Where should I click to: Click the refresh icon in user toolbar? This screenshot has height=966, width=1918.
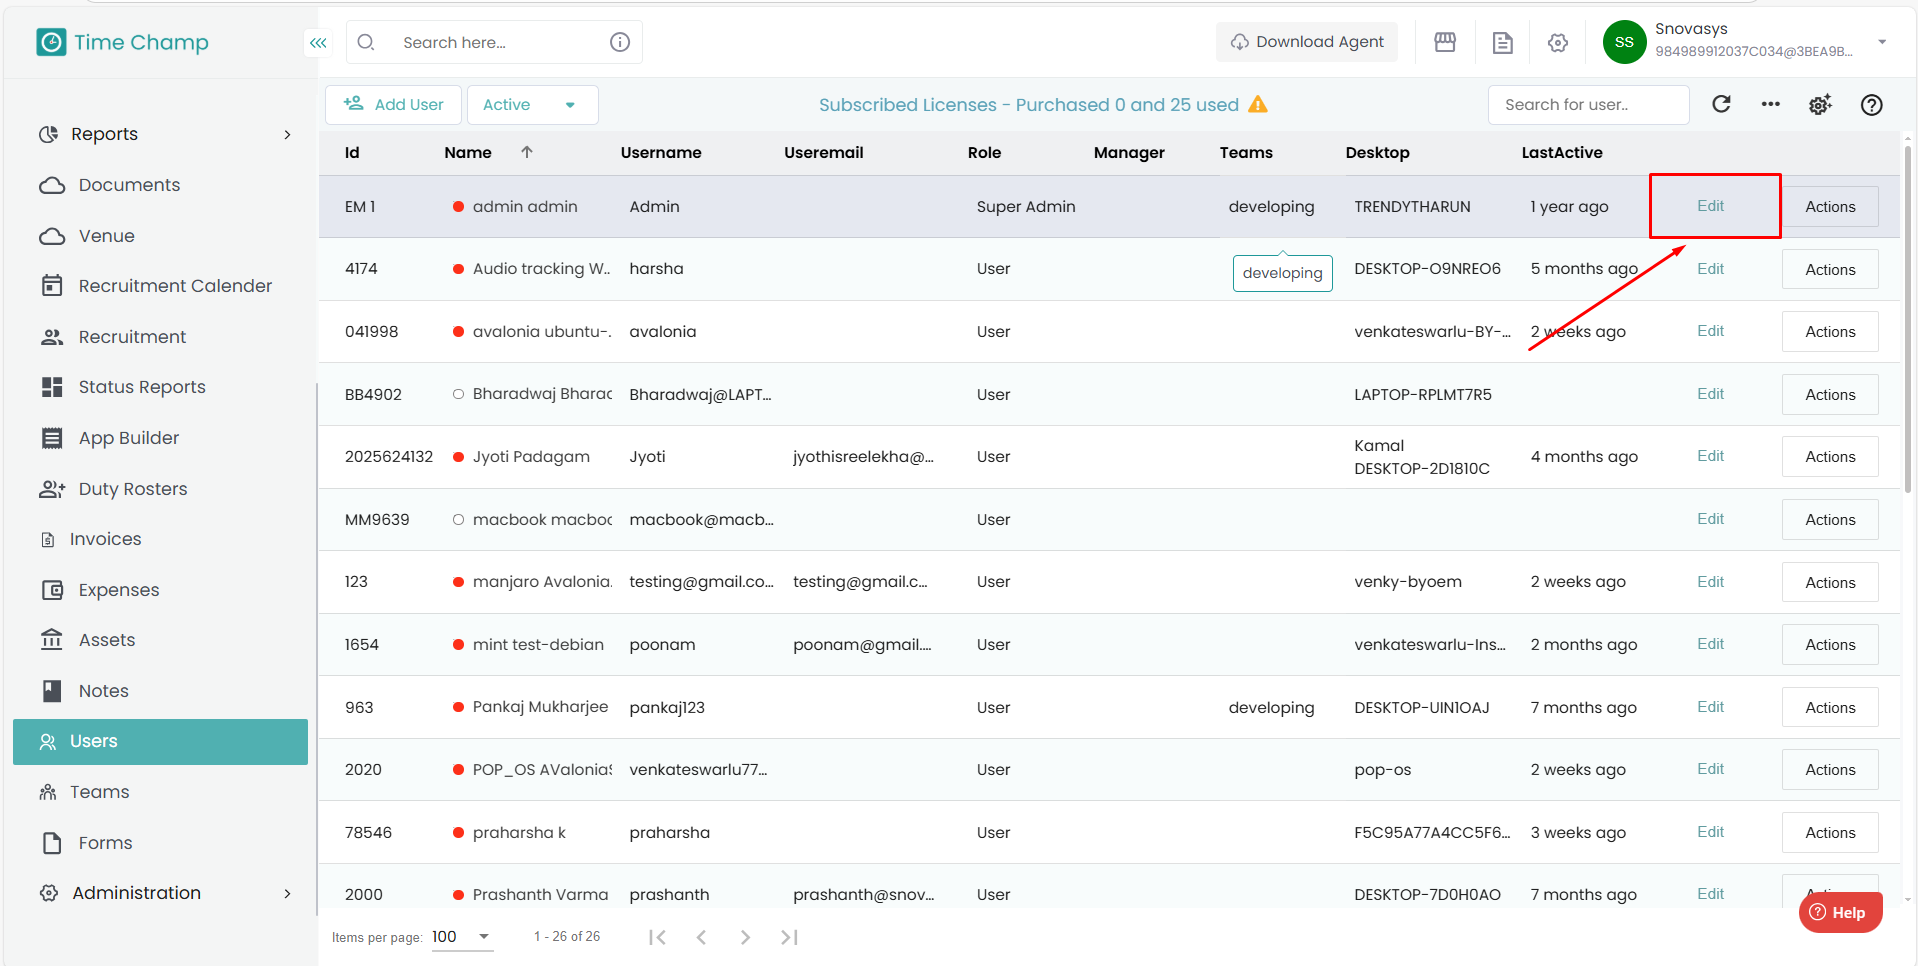(x=1721, y=104)
